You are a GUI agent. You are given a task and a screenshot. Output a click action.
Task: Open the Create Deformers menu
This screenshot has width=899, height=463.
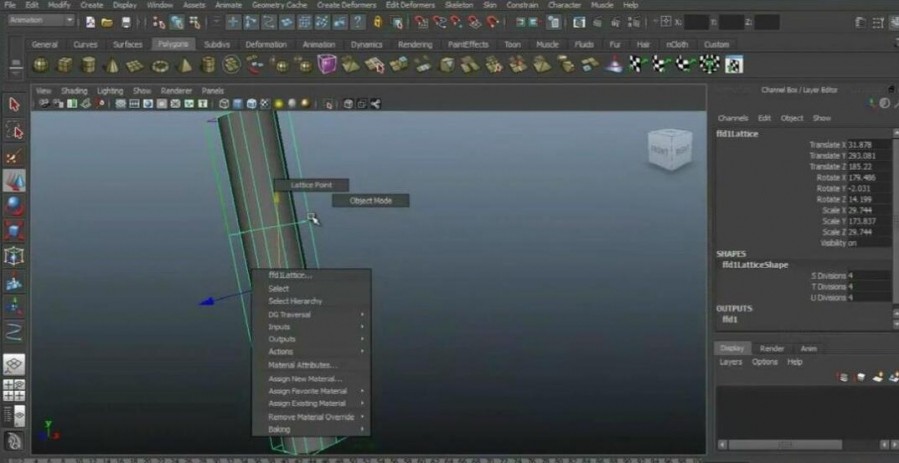pyautogui.click(x=346, y=5)
